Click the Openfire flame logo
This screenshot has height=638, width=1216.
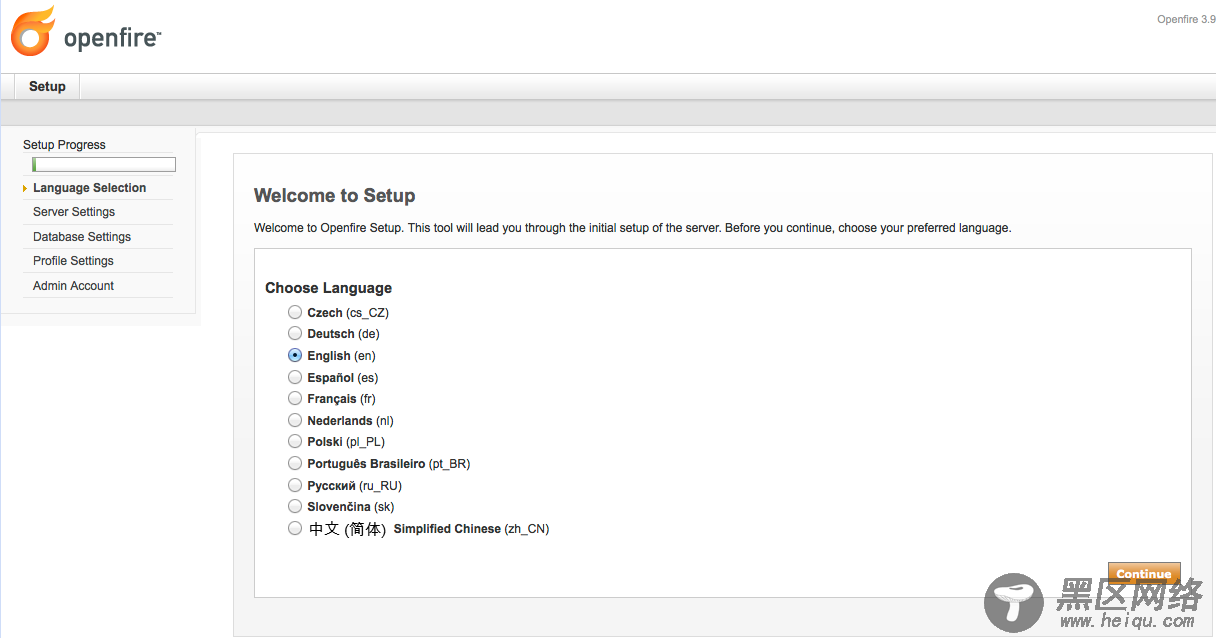pyautogui.click(x=33, y=31)
